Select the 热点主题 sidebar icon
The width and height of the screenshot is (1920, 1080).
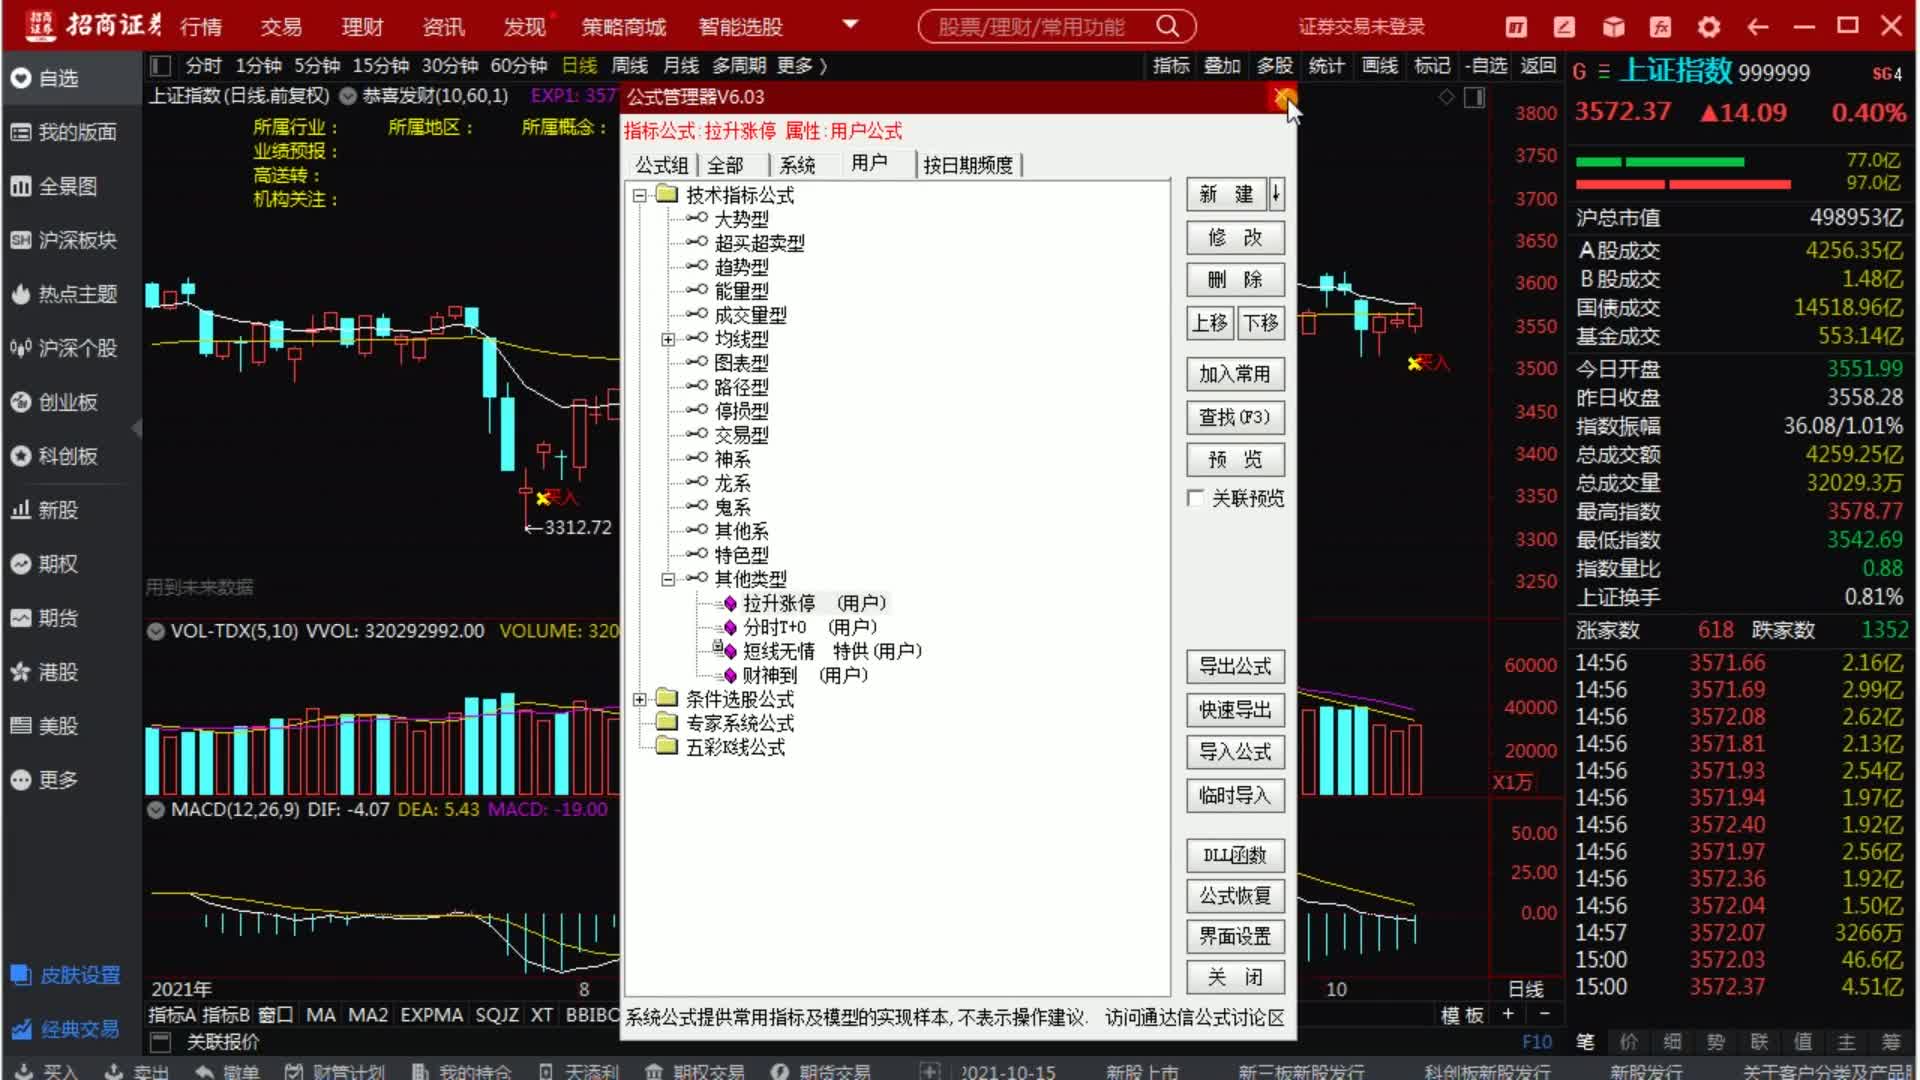[65, 294]
